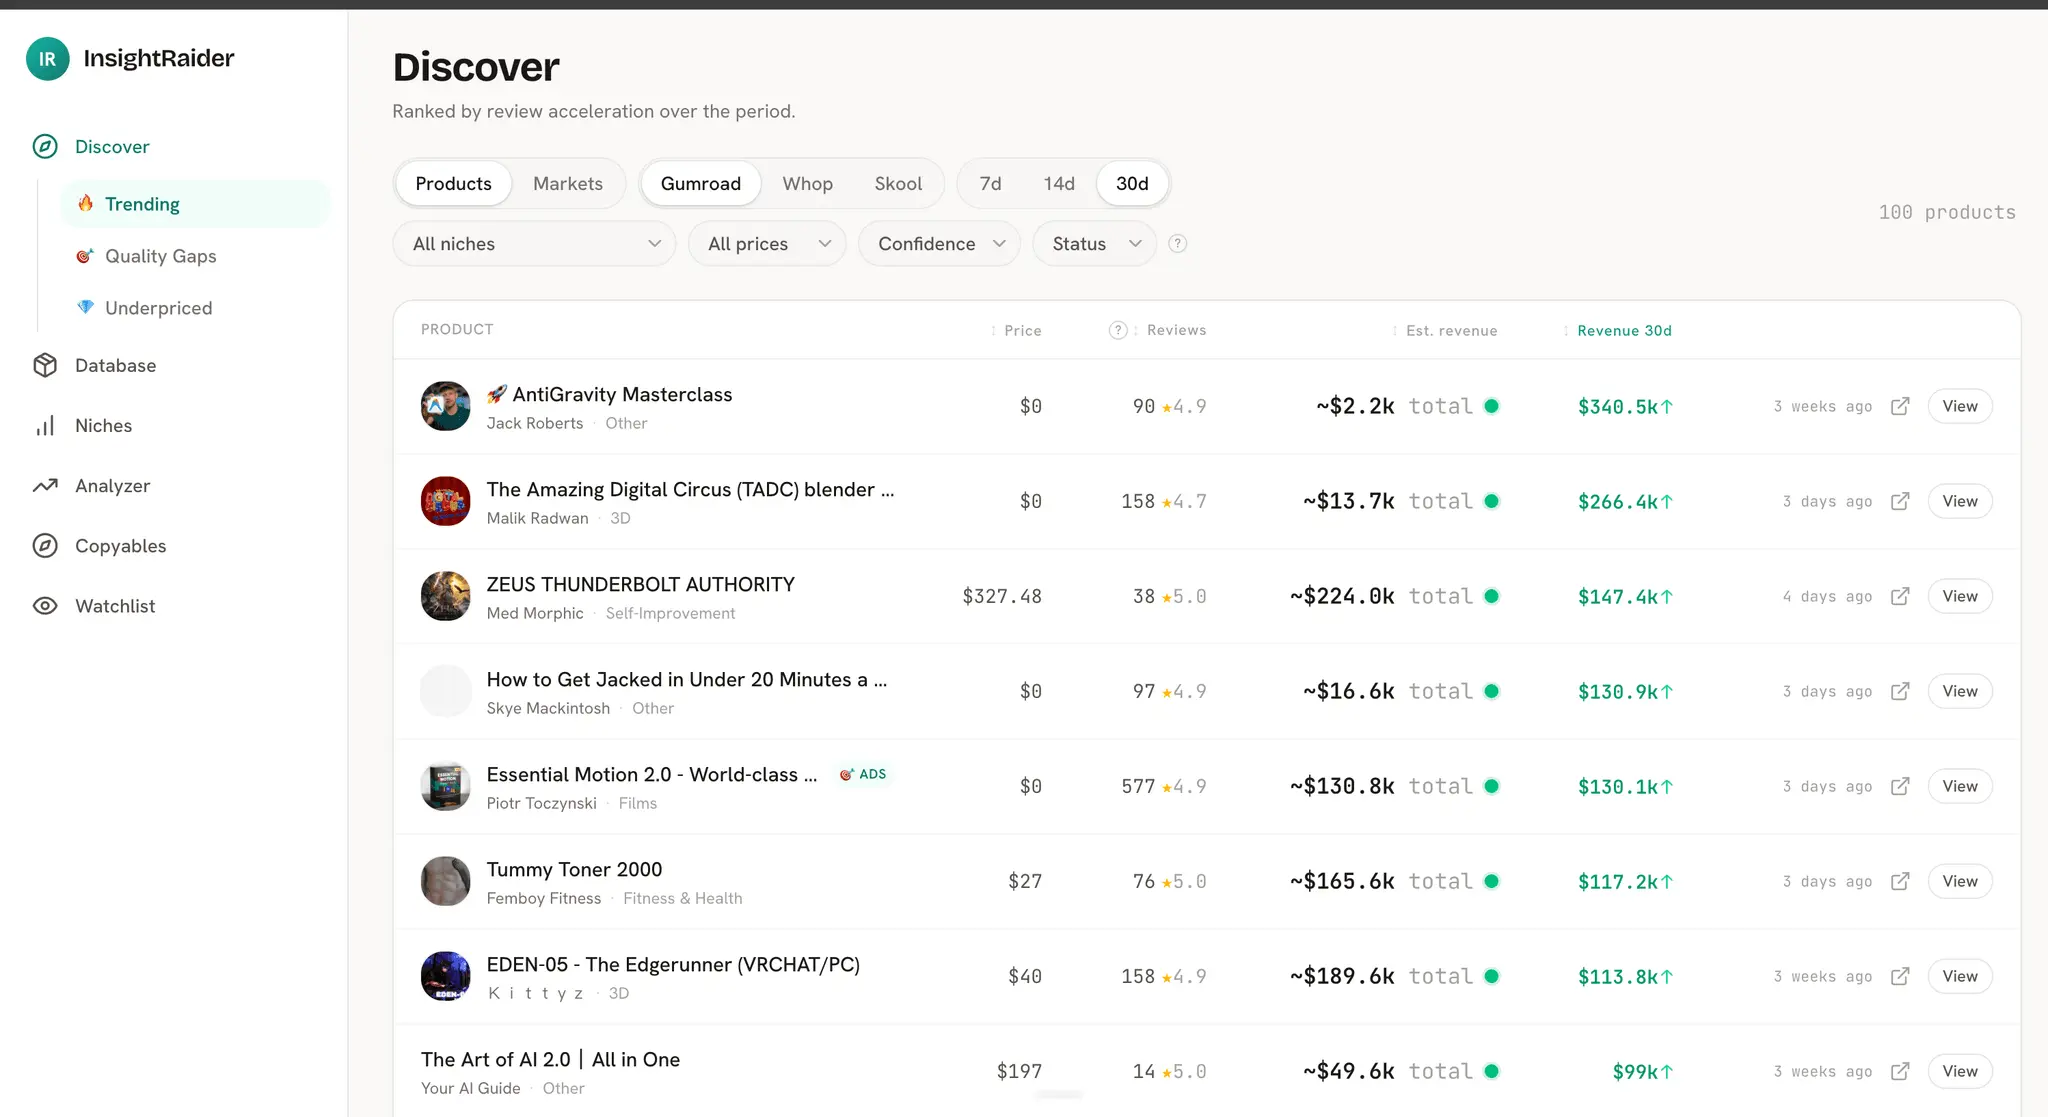Click the Niches bar chart icon

point(45,426)
